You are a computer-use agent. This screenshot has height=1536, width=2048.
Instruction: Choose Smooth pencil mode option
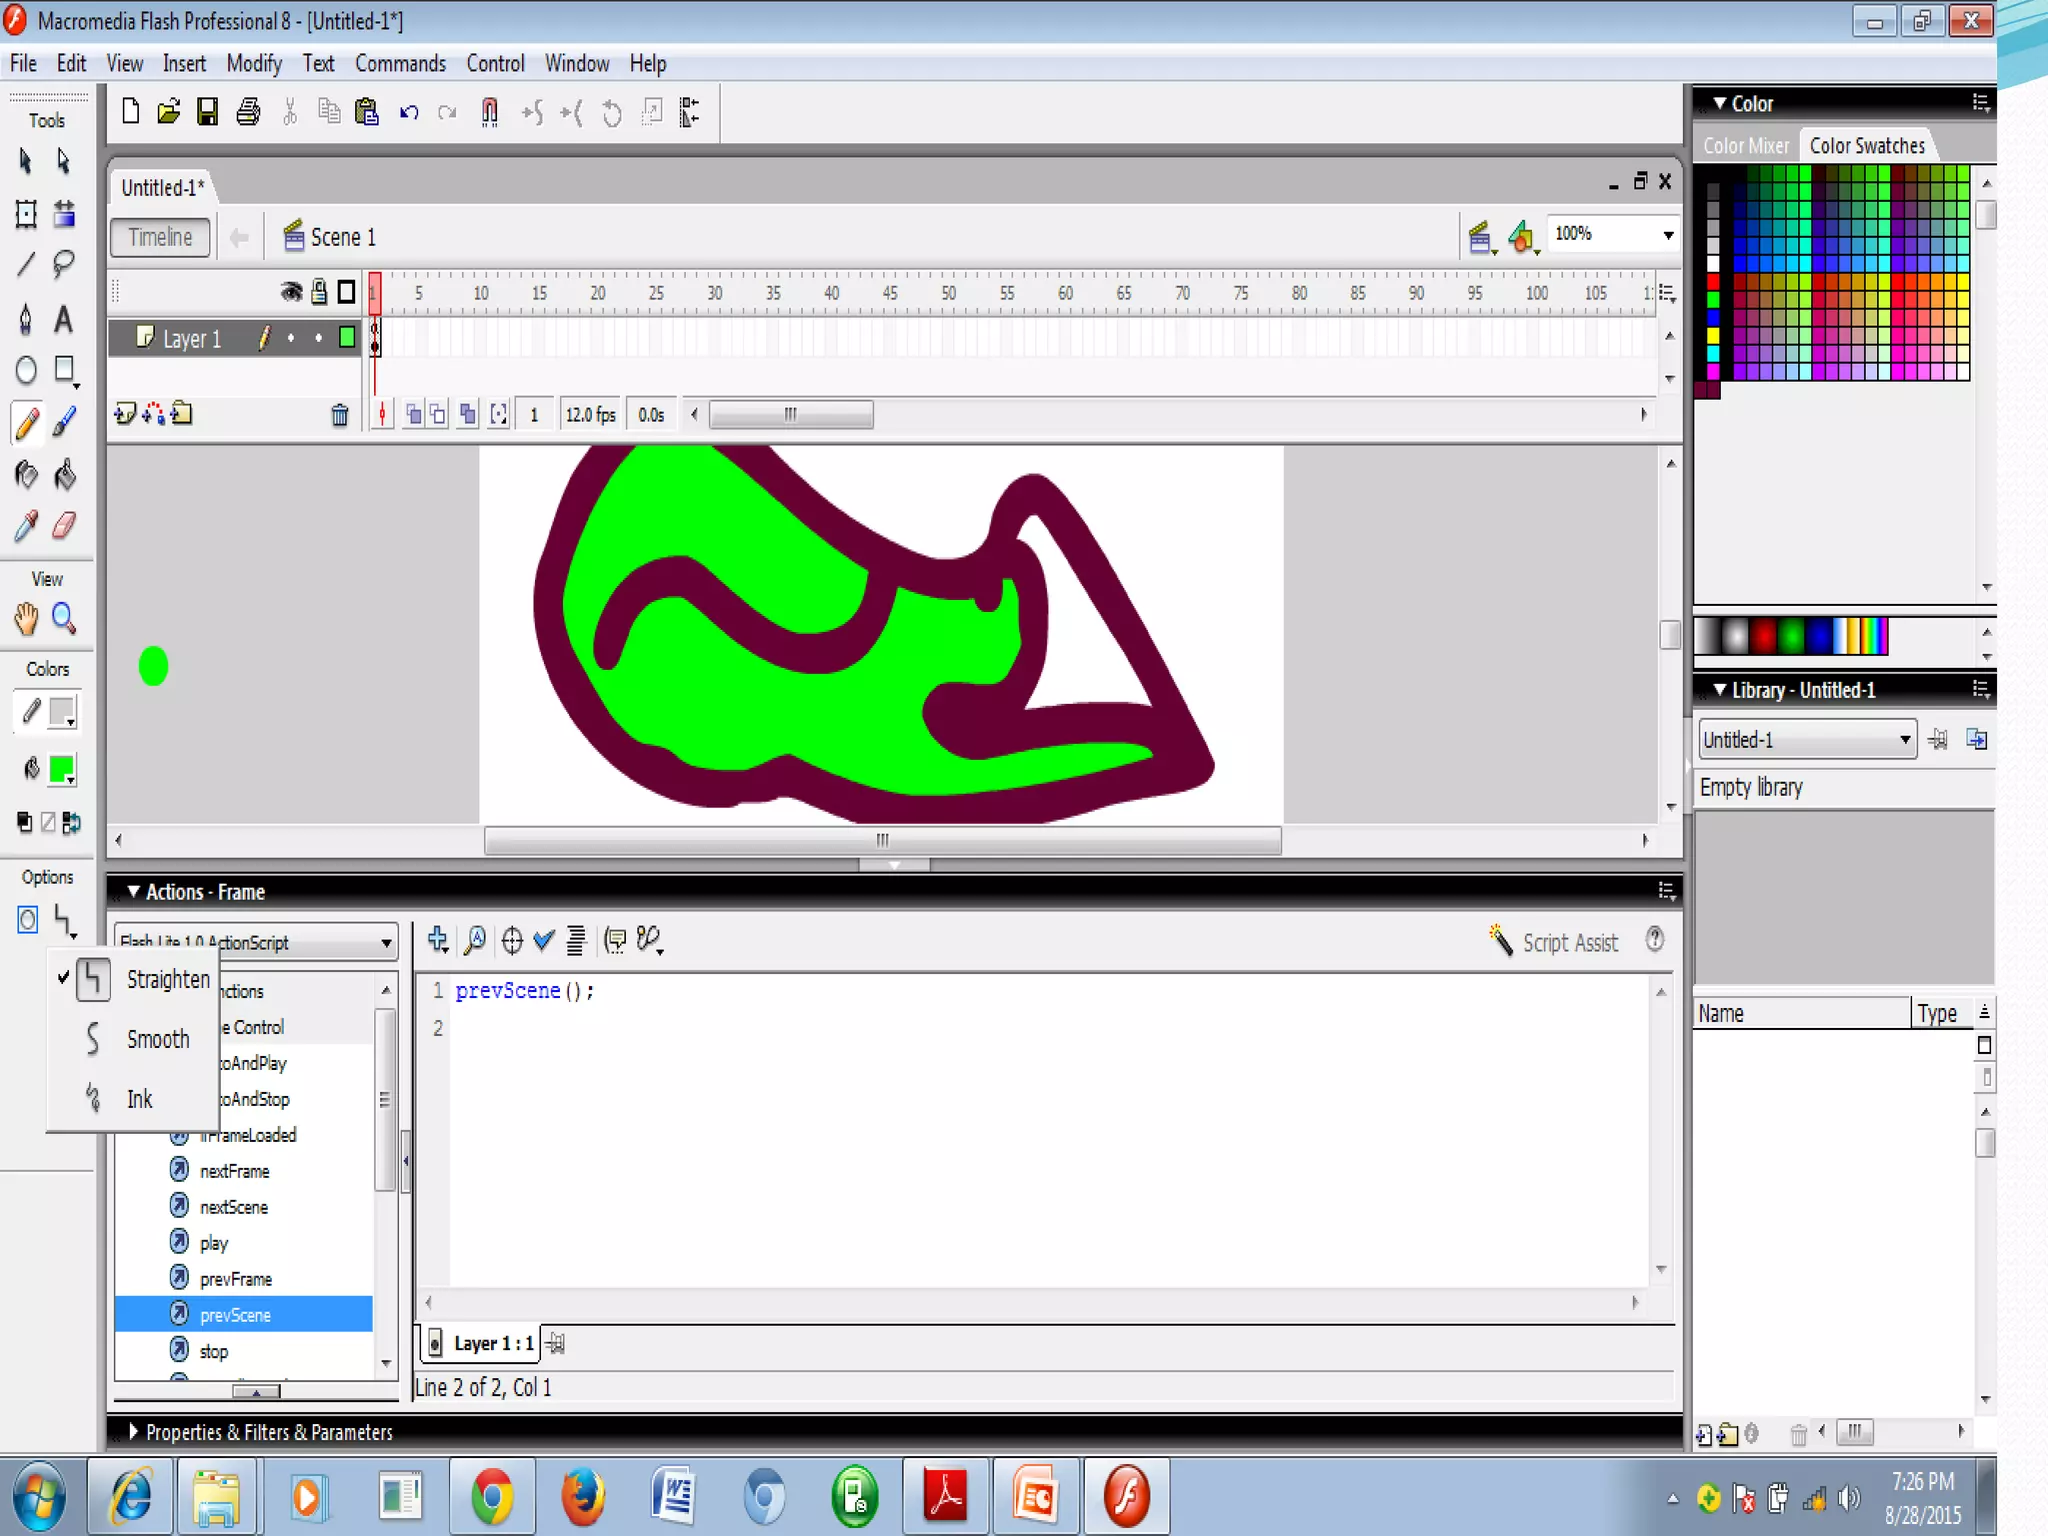point(157,1039)
